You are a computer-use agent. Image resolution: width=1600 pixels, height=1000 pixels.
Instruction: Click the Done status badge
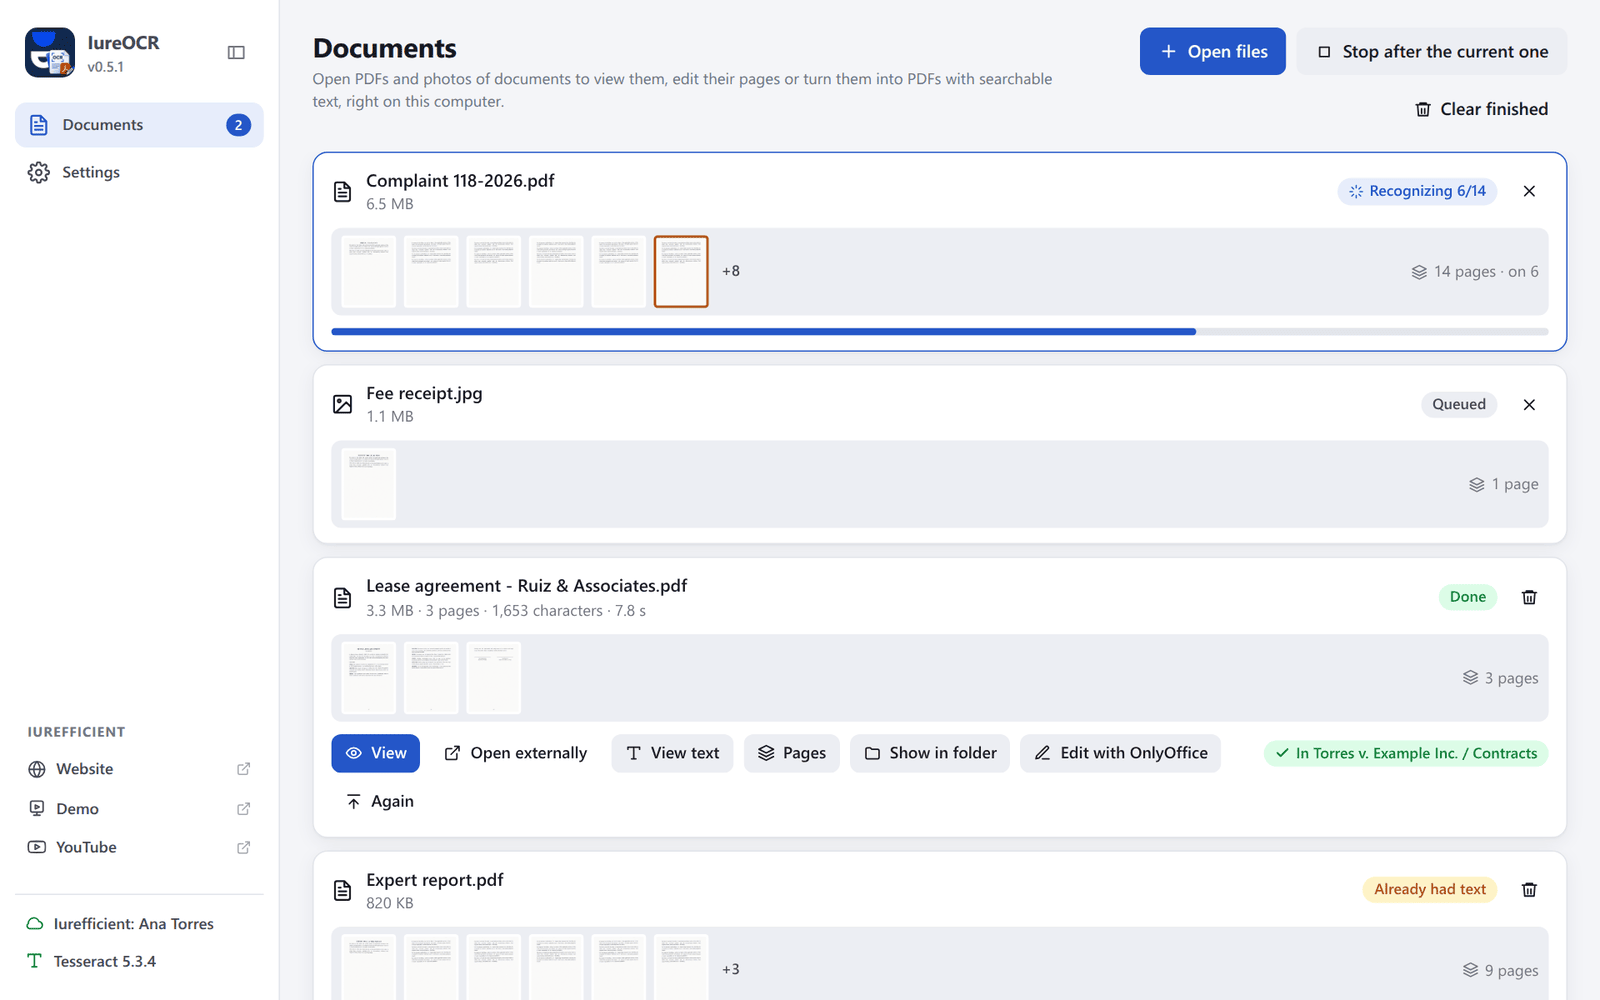point(1467,597)
